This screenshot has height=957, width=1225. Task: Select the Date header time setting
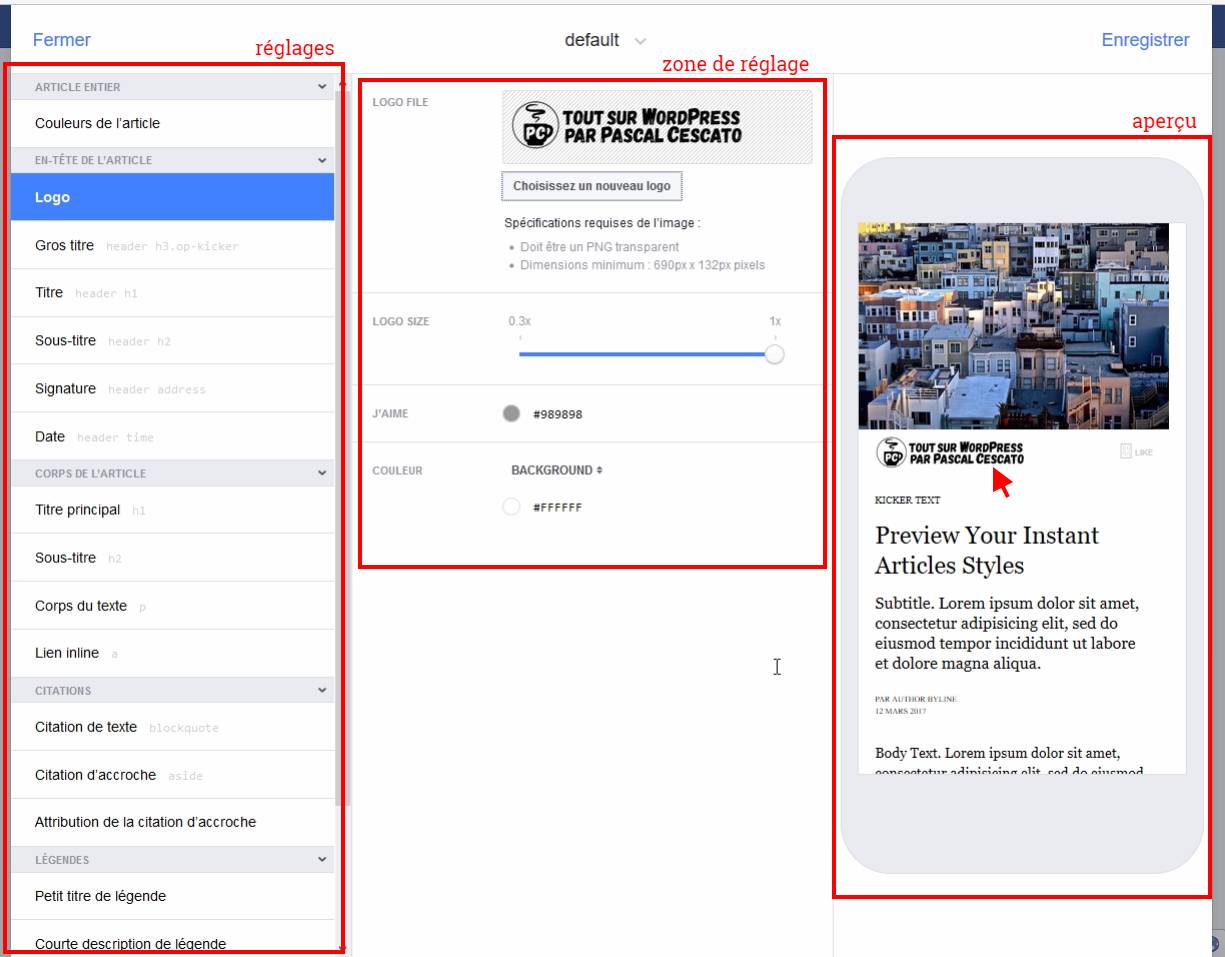click(x=172, y=437)
